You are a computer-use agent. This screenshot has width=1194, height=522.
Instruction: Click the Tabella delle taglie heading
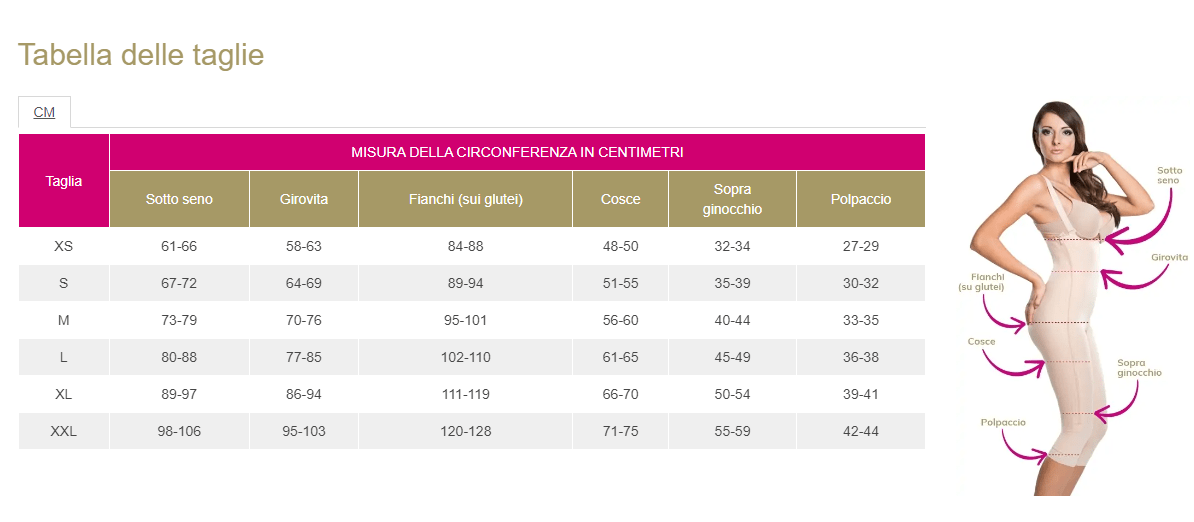click(x=141, y=55)
